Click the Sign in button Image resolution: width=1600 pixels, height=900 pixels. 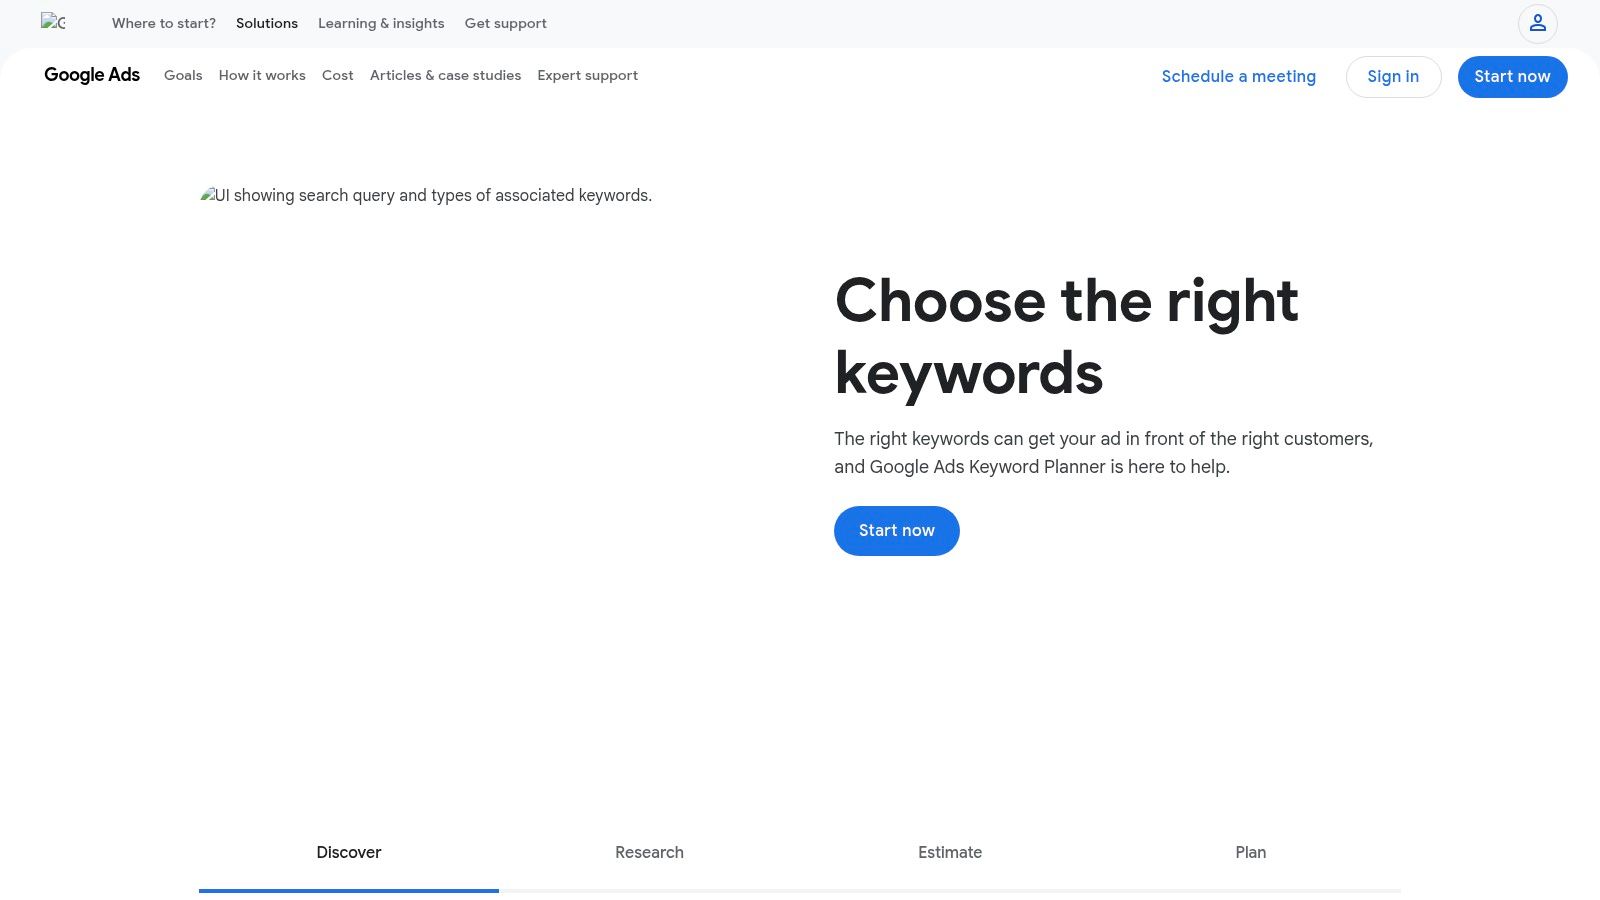pyautogui.click(x=1393, y=77)
